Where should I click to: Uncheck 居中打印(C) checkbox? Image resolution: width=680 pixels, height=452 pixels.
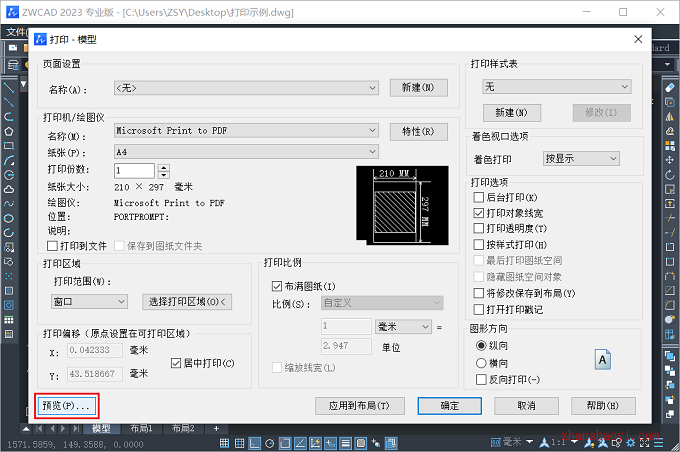pos(176,363)
